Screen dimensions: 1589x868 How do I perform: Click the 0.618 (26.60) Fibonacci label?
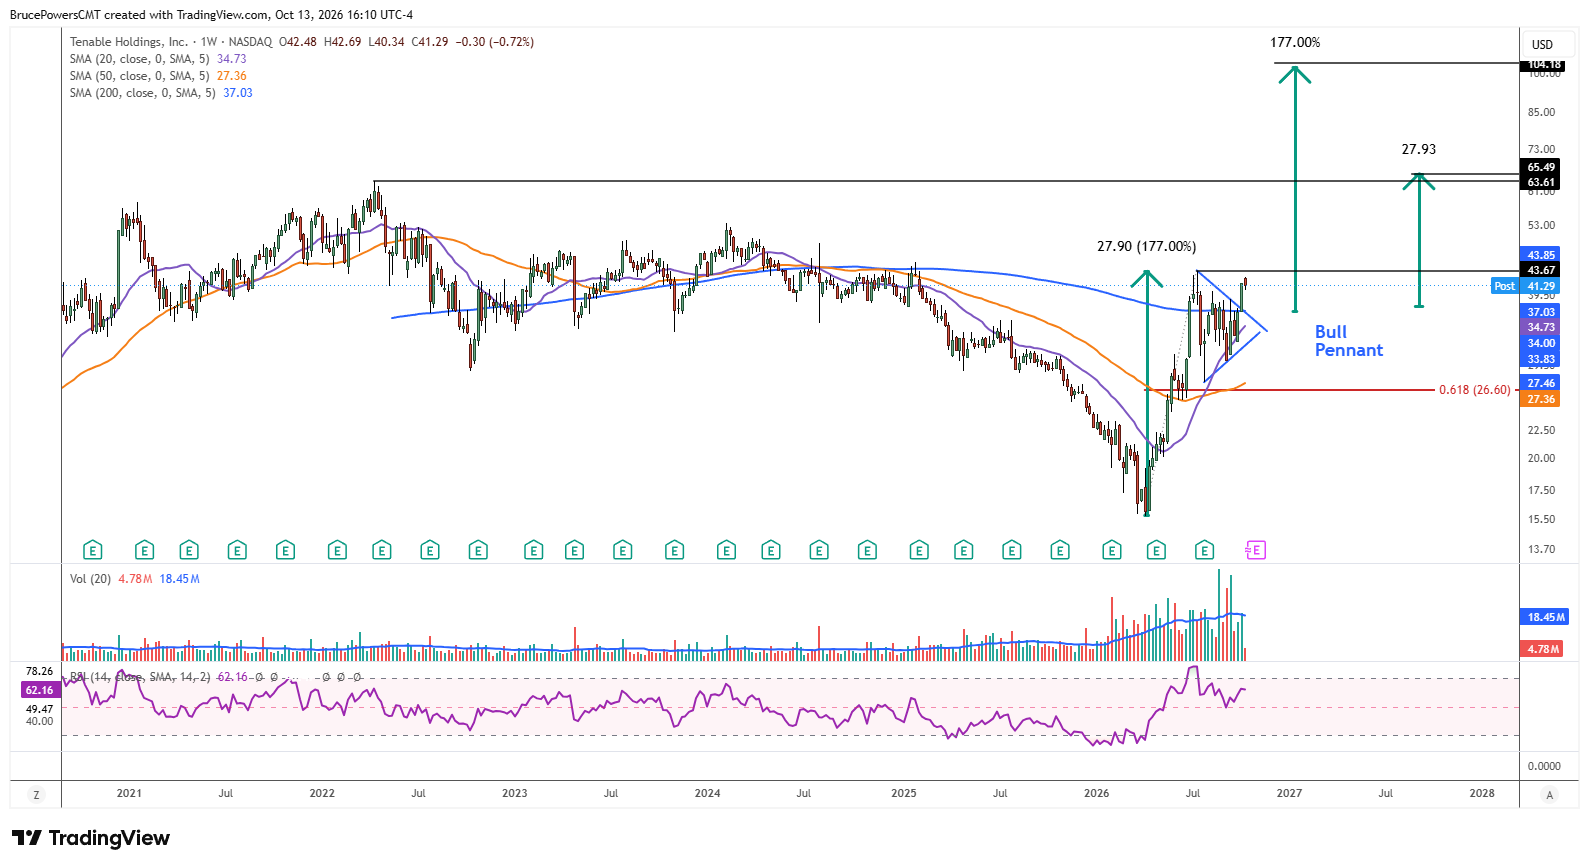[1475, 390]
